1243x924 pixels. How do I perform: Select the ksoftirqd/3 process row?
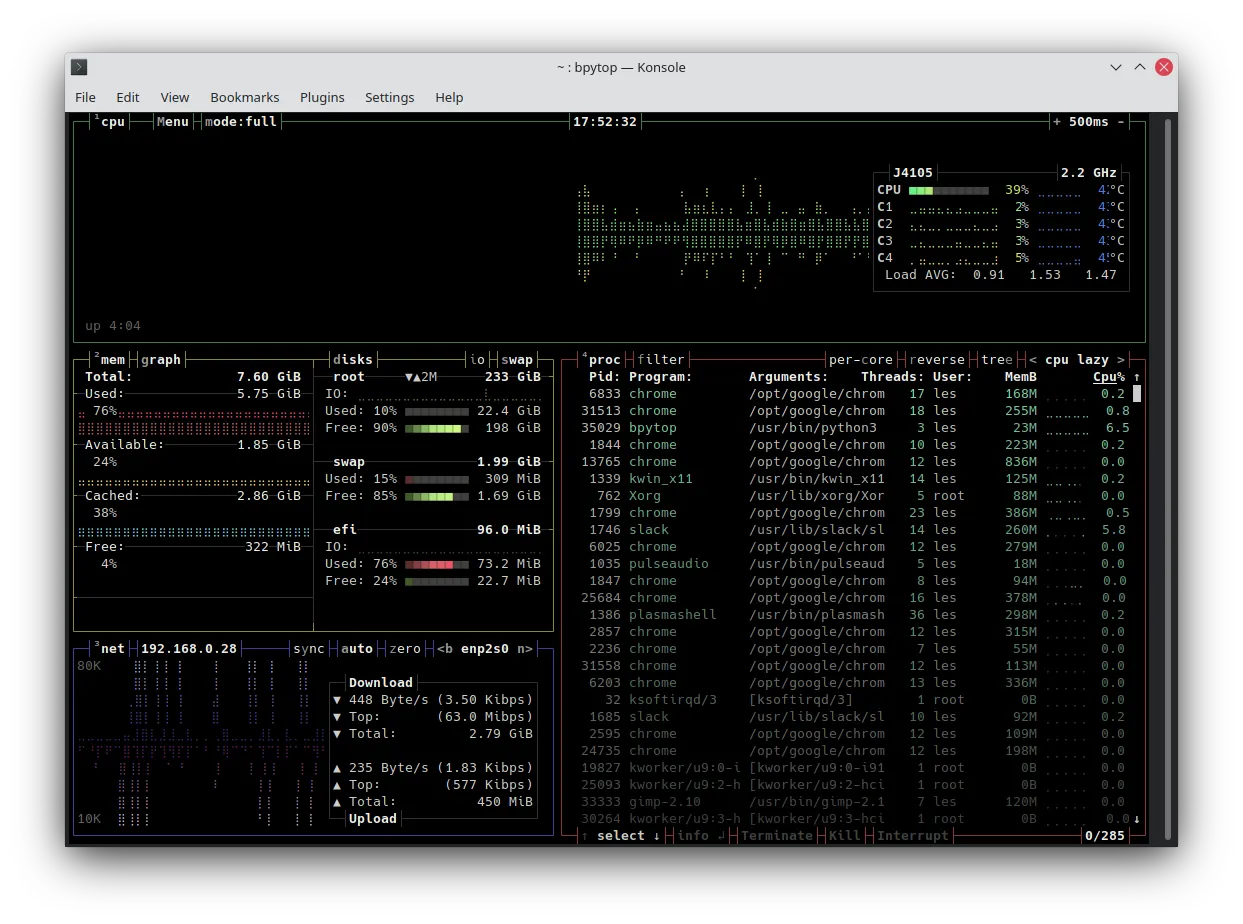coord(853,699)
